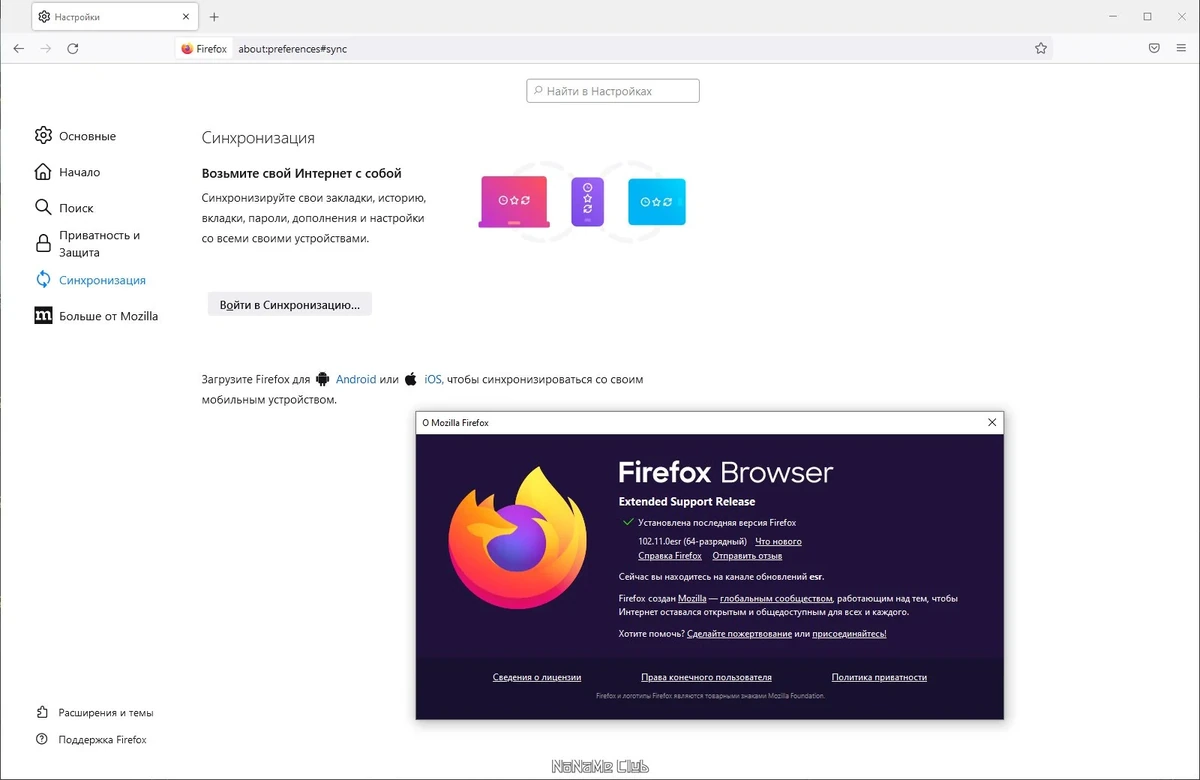Open the iOS download link

433,379
